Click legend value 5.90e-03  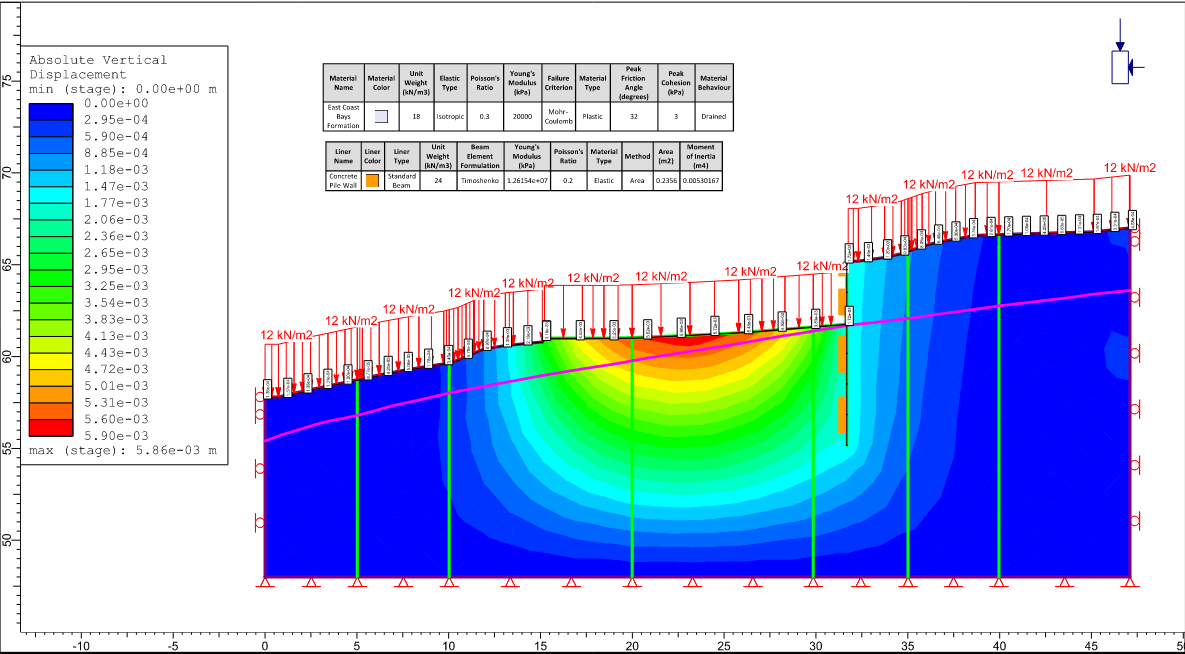tap(116, 435)
